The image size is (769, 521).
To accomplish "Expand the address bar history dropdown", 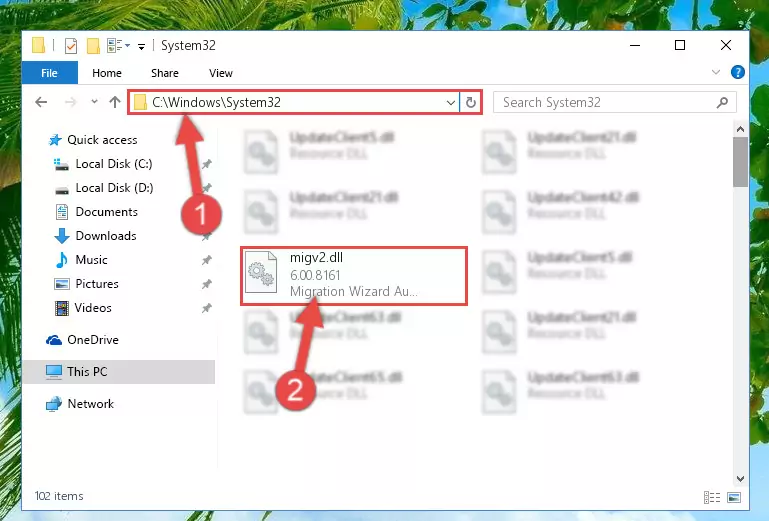I will point(451,103).
